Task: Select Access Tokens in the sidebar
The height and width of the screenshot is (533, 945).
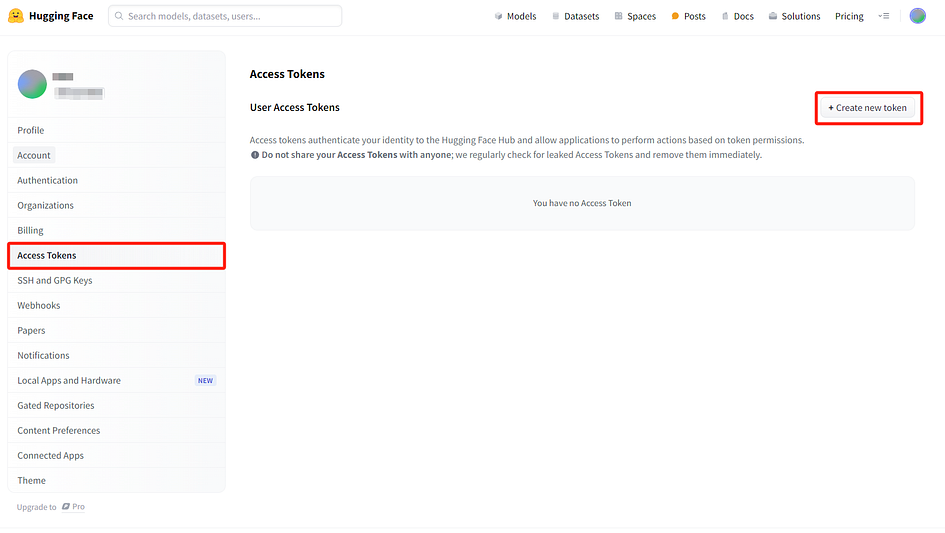Action: coord(116,256)
